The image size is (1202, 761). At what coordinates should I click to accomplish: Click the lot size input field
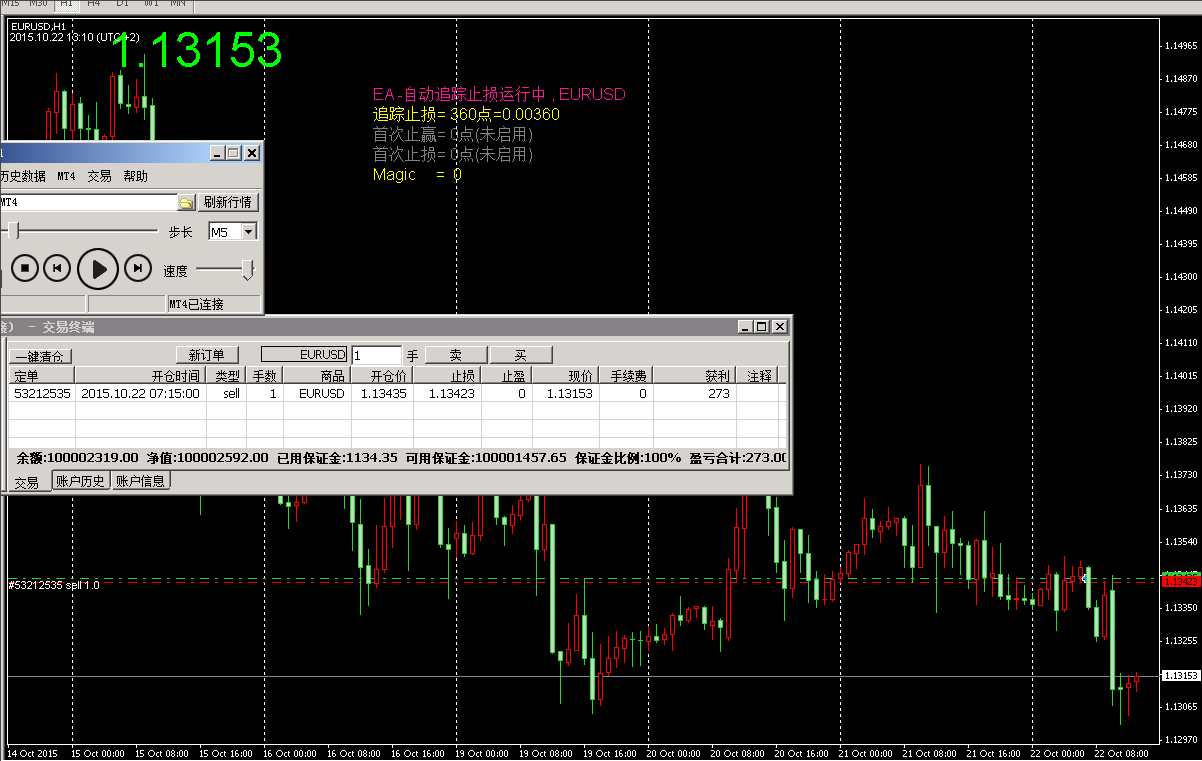[376, 355]
